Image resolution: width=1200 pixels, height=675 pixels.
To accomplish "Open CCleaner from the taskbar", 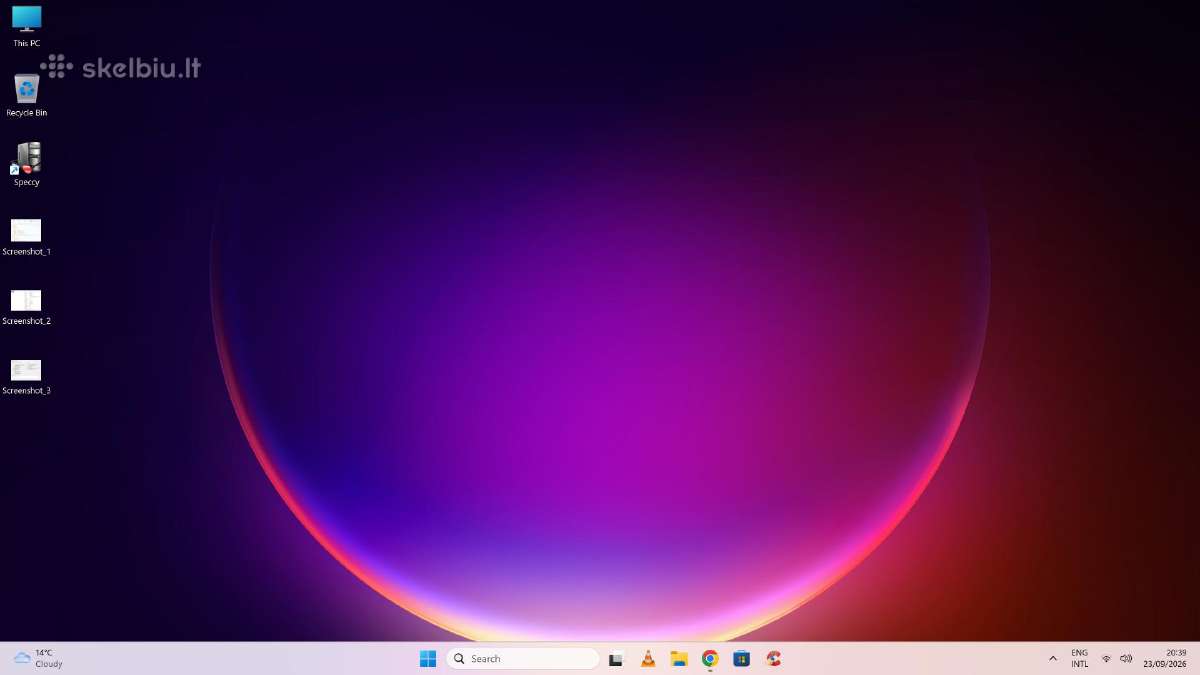I will click(773, 658).
